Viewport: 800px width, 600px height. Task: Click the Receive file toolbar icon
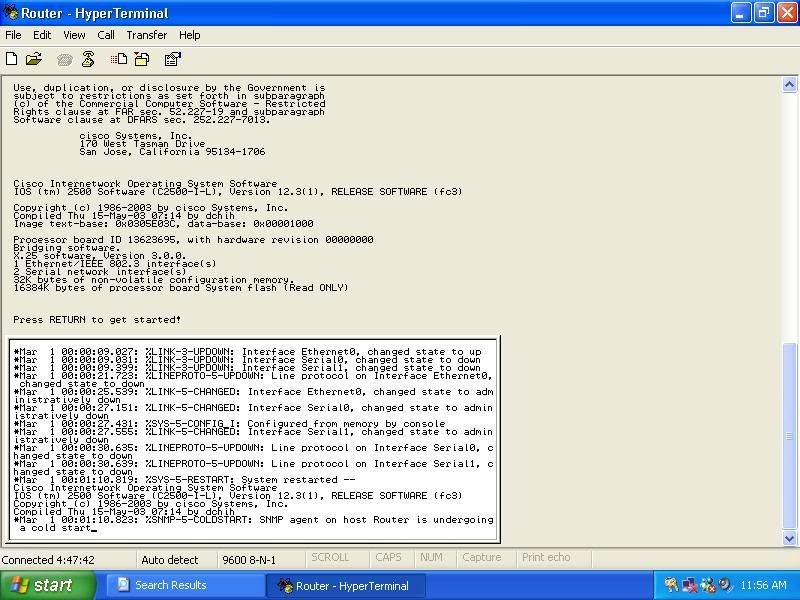[142, 59]
